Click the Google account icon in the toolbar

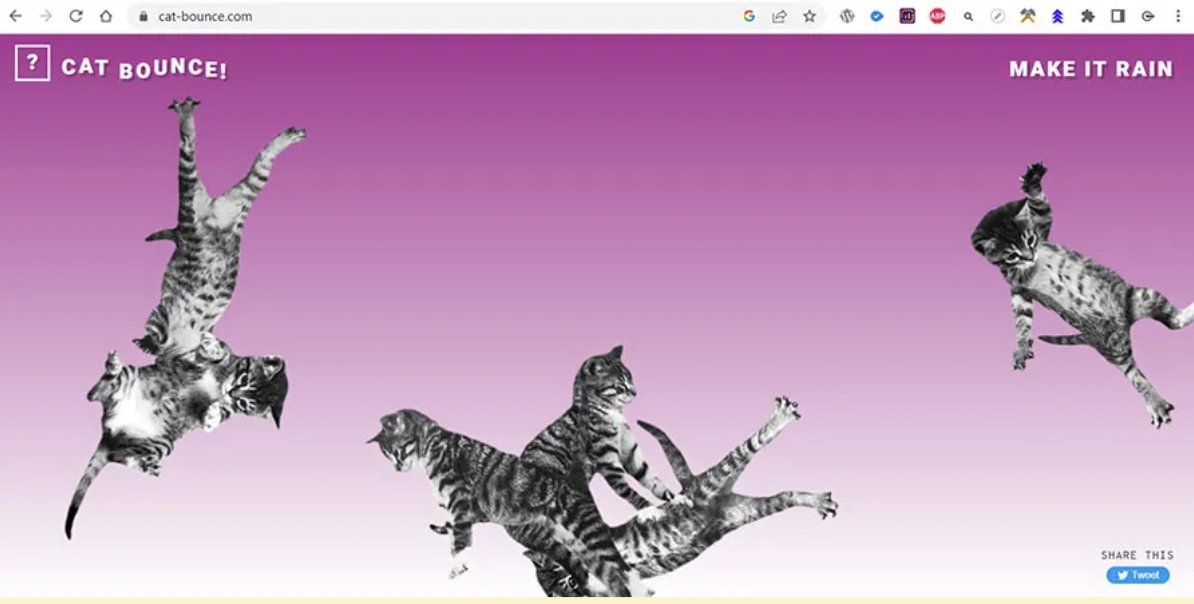point(750,16)
